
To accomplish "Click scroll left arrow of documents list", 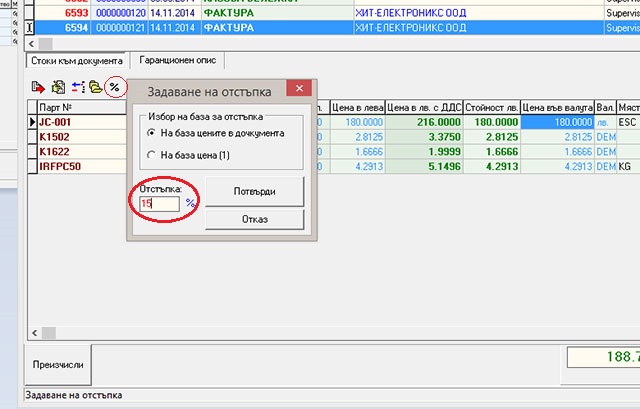I will 31,44.
